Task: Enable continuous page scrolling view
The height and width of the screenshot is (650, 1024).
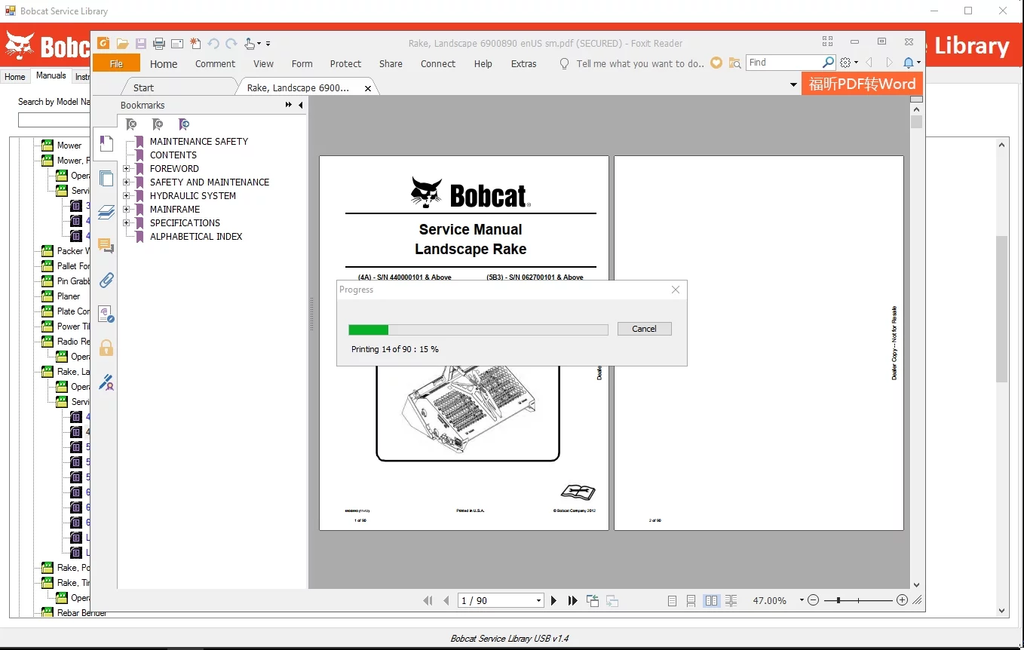Action: pyautogui.click(x=691, y=601)
